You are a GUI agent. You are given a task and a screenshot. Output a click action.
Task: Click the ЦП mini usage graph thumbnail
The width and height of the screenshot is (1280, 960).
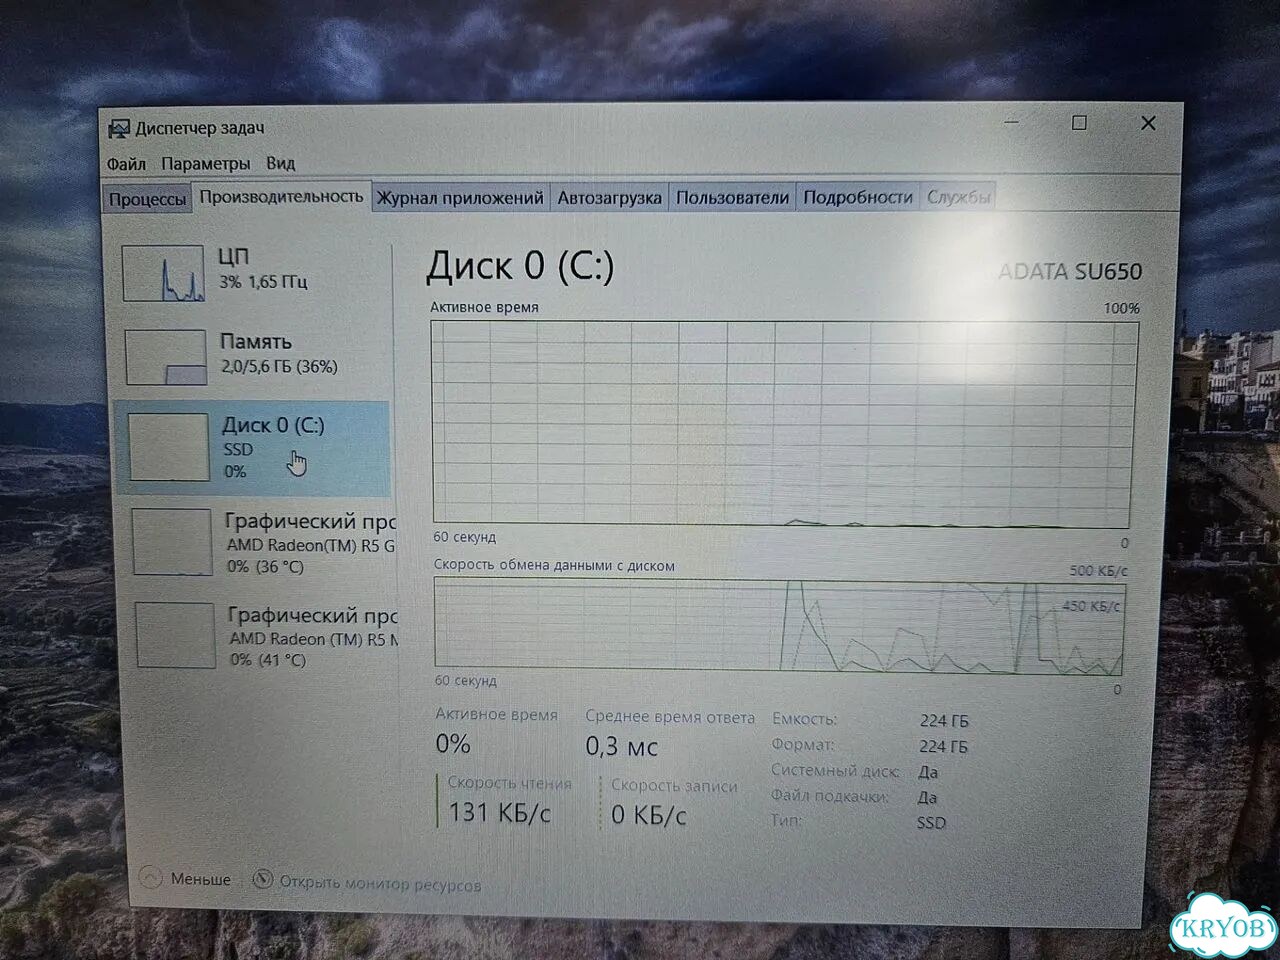(x=164, y=273)
